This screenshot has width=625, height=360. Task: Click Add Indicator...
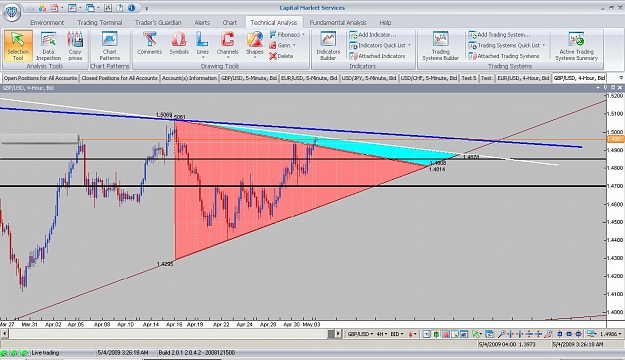coord(373,35)
